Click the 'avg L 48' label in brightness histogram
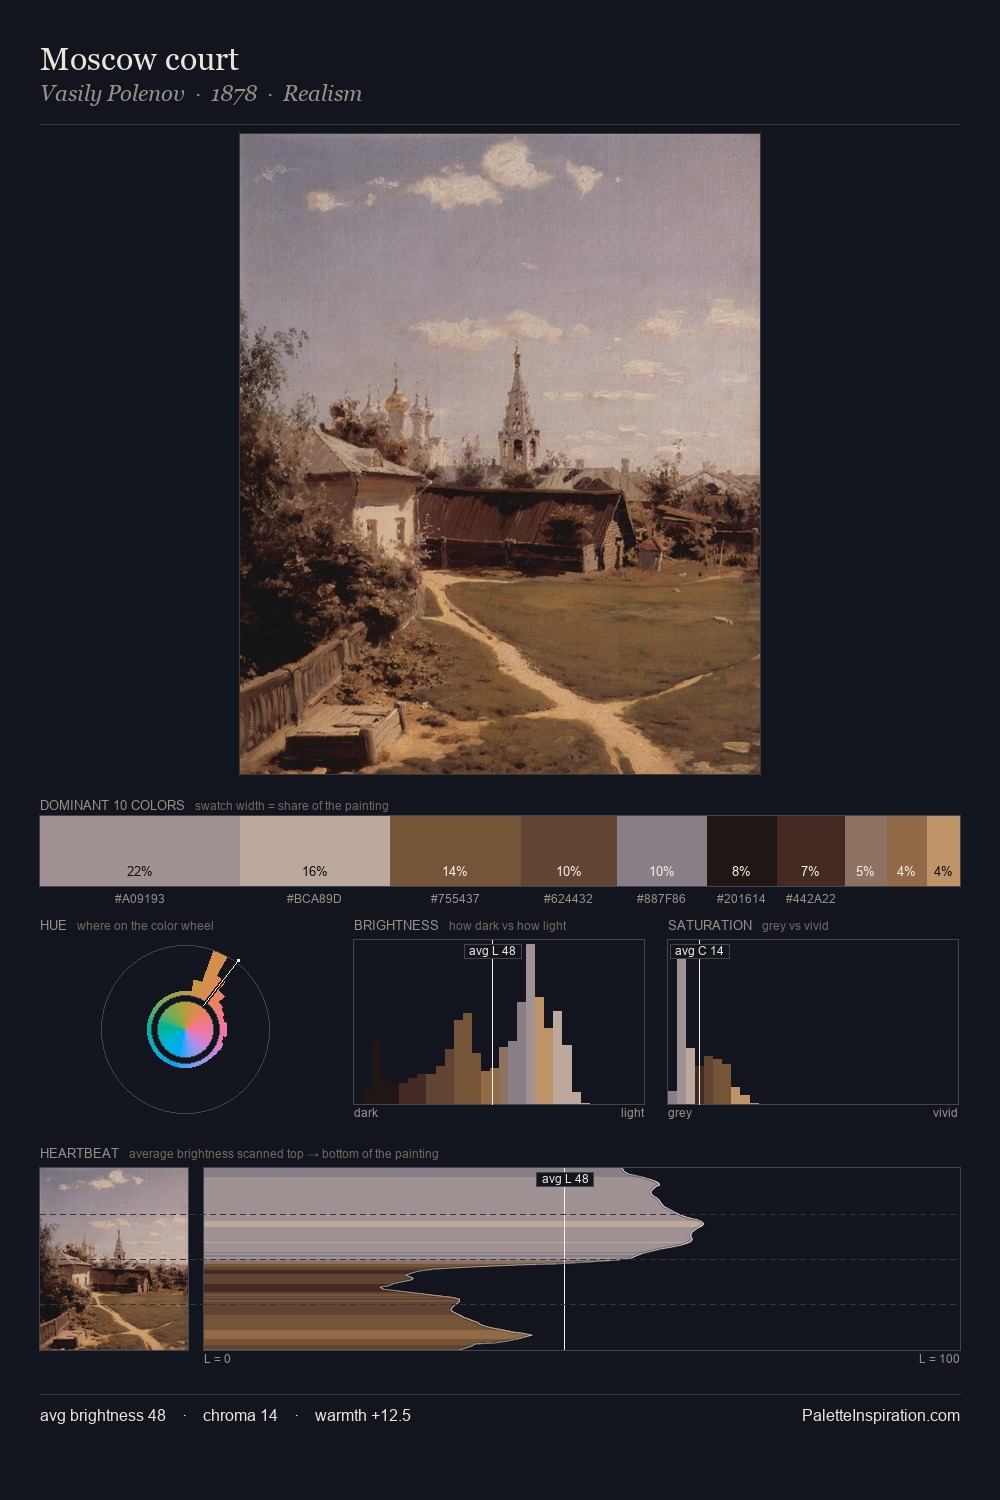 click(493, 951)
